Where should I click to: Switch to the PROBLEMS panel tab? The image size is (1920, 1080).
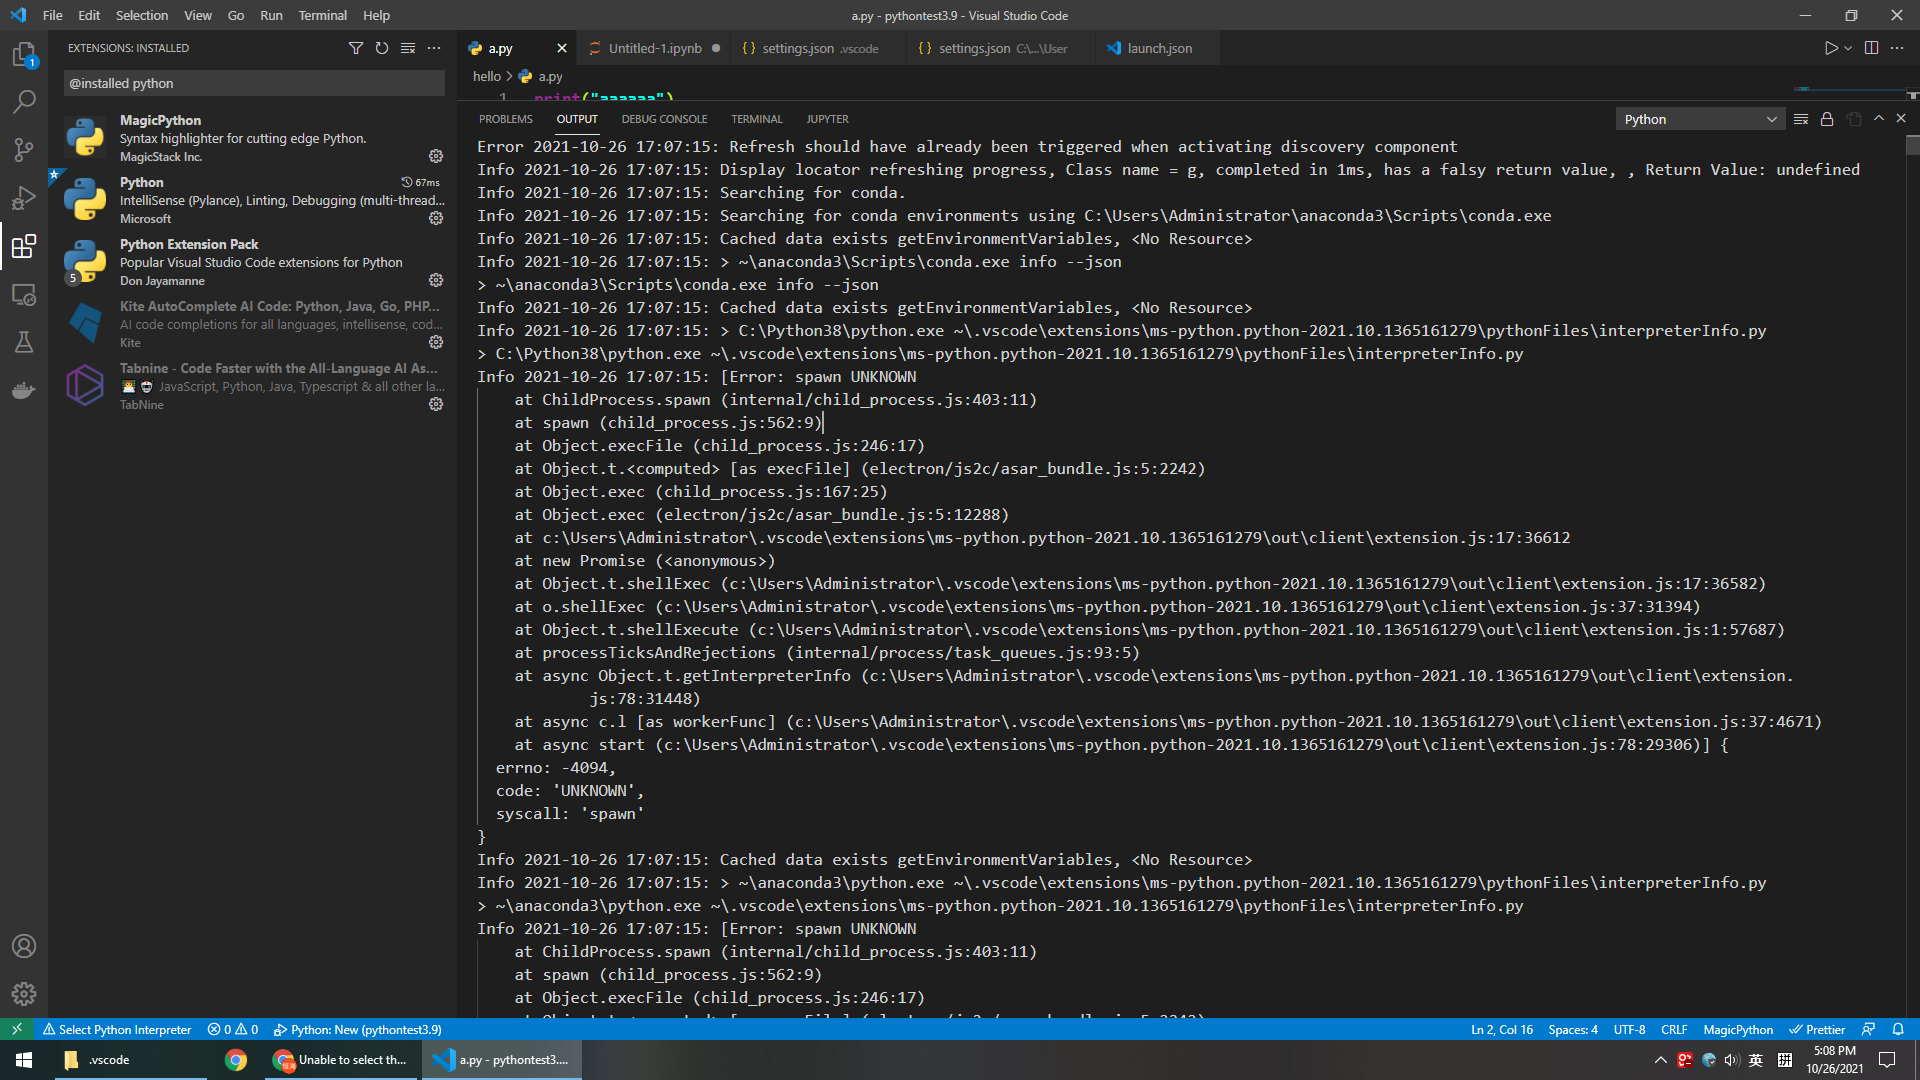(506, 119)
